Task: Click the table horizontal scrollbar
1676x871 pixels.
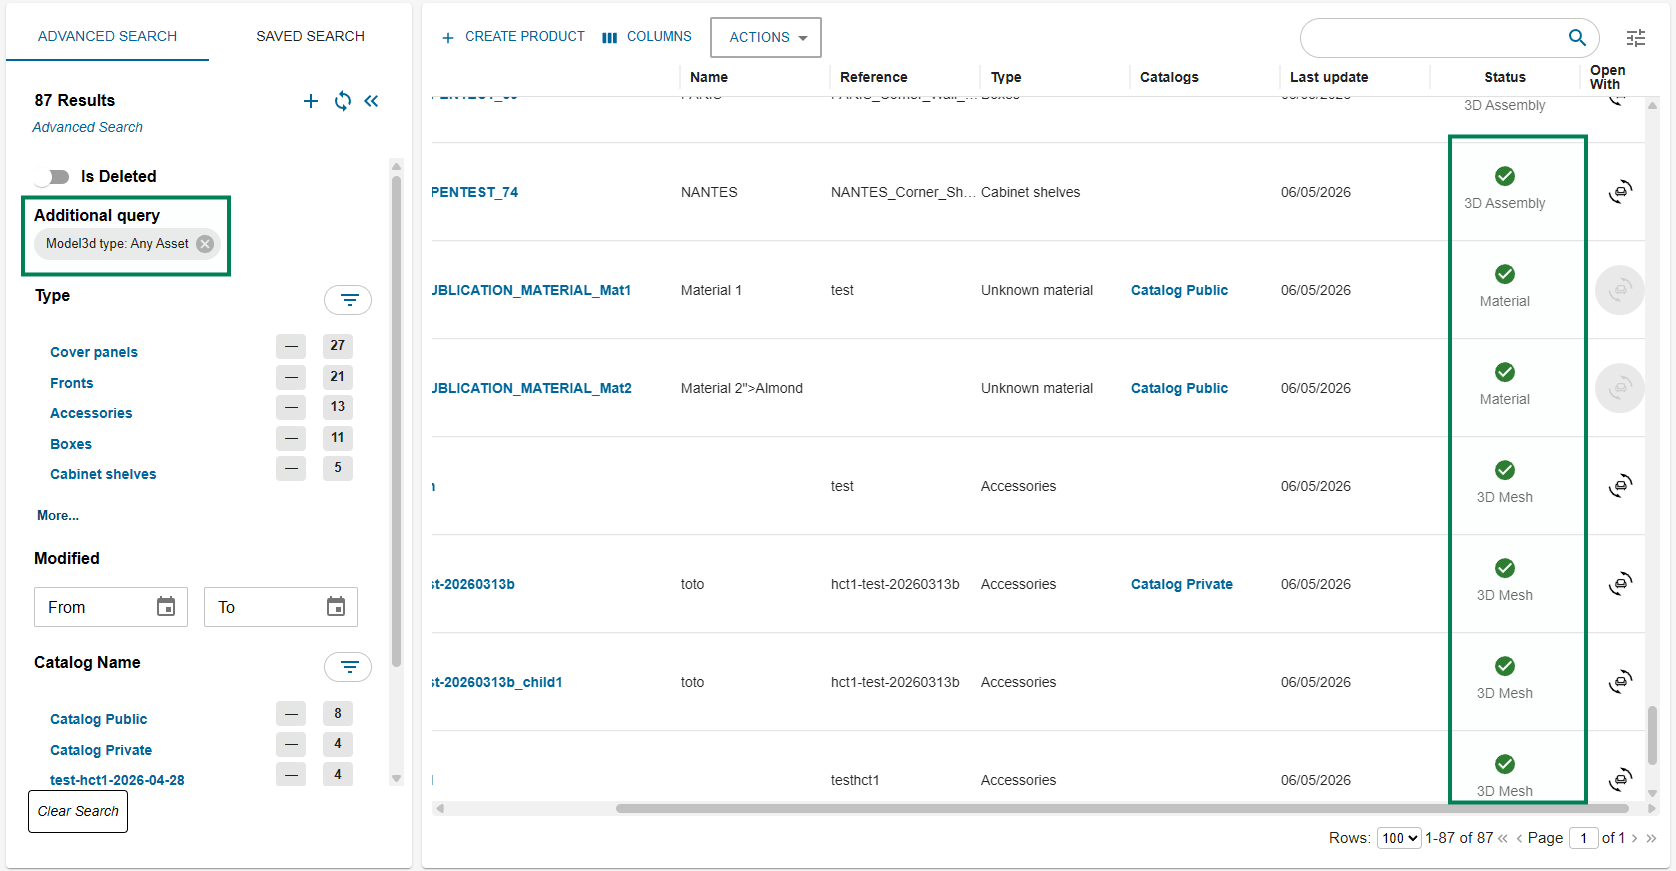Action: (1122, 808)
